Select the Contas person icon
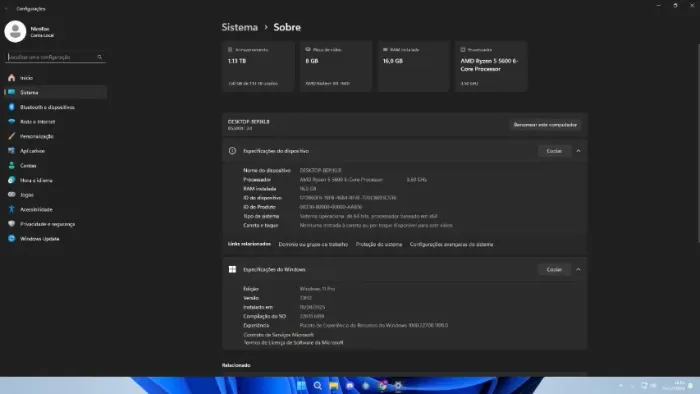 click(x=12, y=166)
